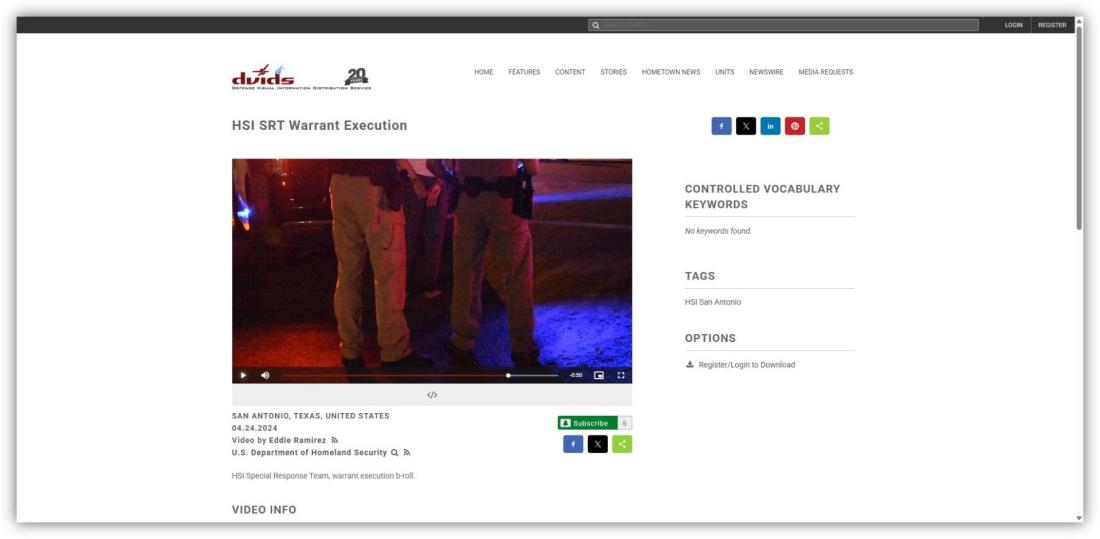Play the HSI SRT video
The height and width of the screenshot is (539, 1100).
tap(242, 375)
